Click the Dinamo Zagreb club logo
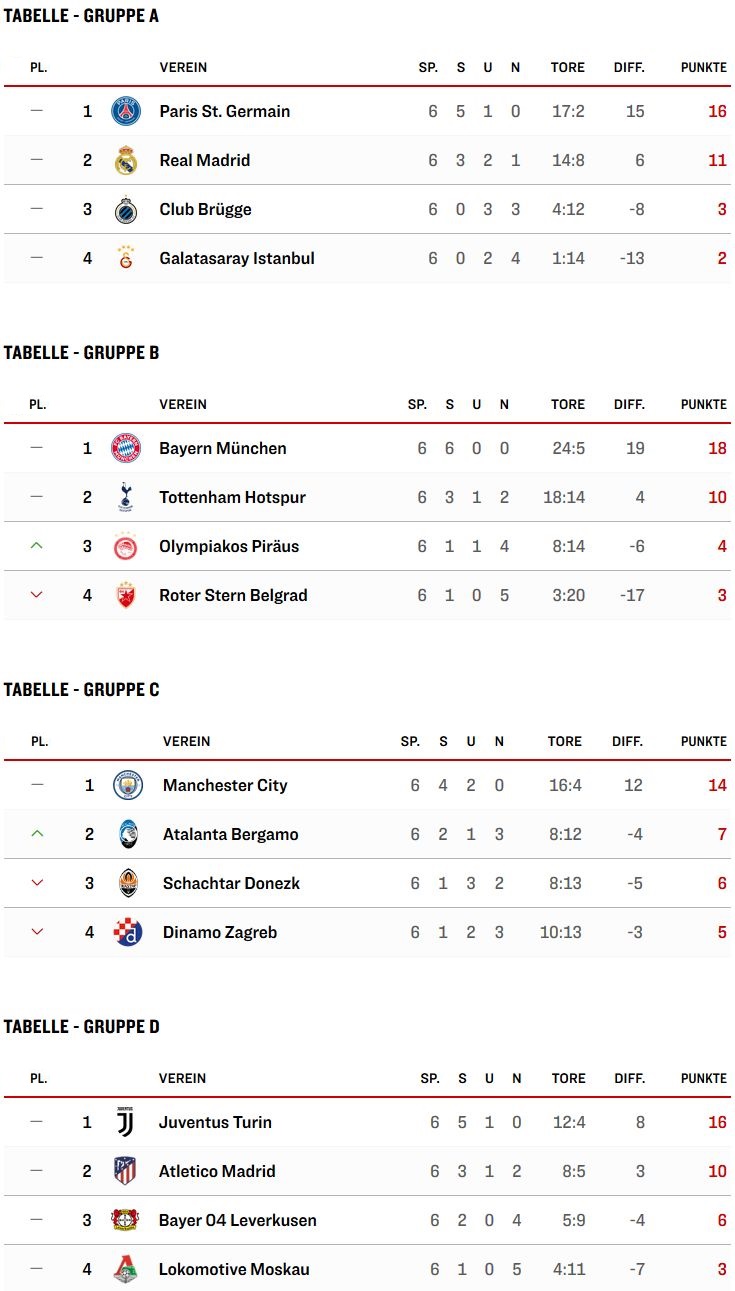735x1291 pixels. [128, 932]
